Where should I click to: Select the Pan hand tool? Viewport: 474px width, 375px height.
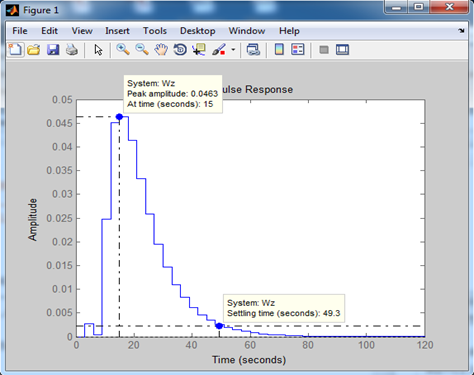(x=161, y=50)
